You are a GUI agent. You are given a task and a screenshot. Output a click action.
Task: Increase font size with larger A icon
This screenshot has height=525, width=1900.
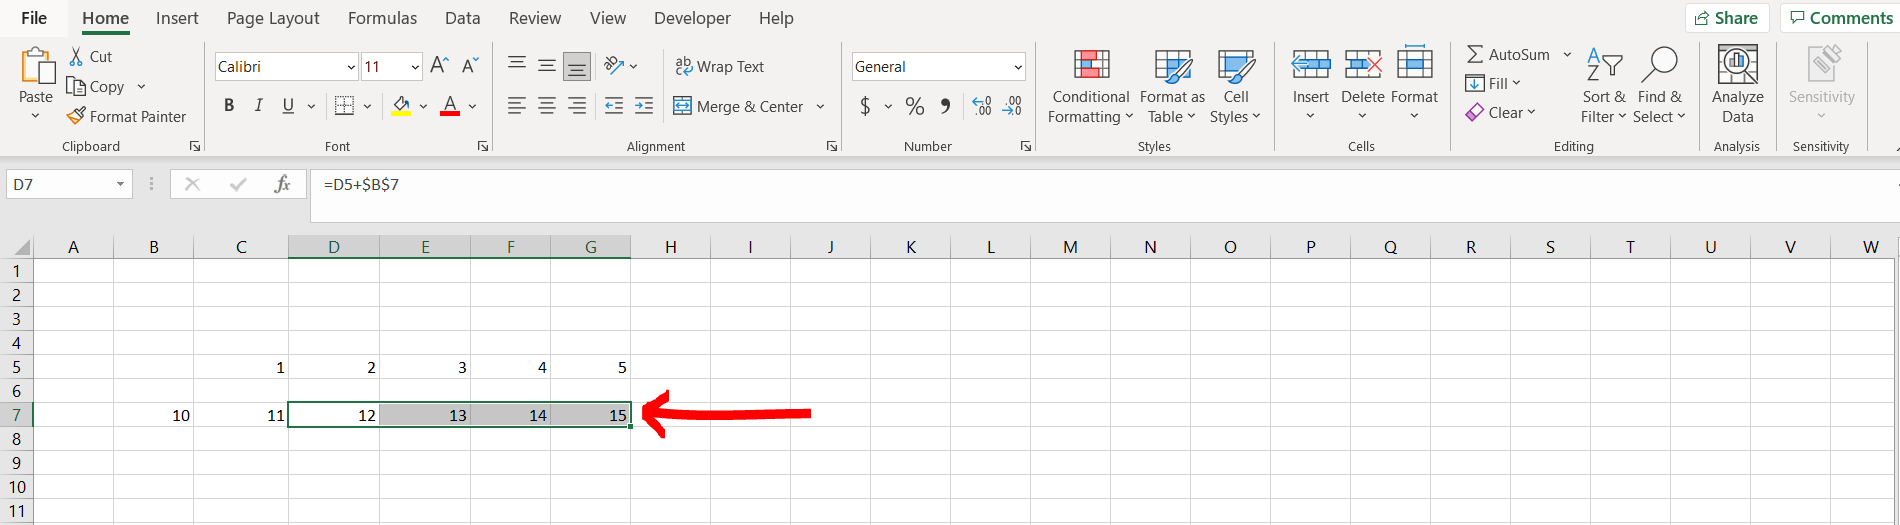point(439,66)
